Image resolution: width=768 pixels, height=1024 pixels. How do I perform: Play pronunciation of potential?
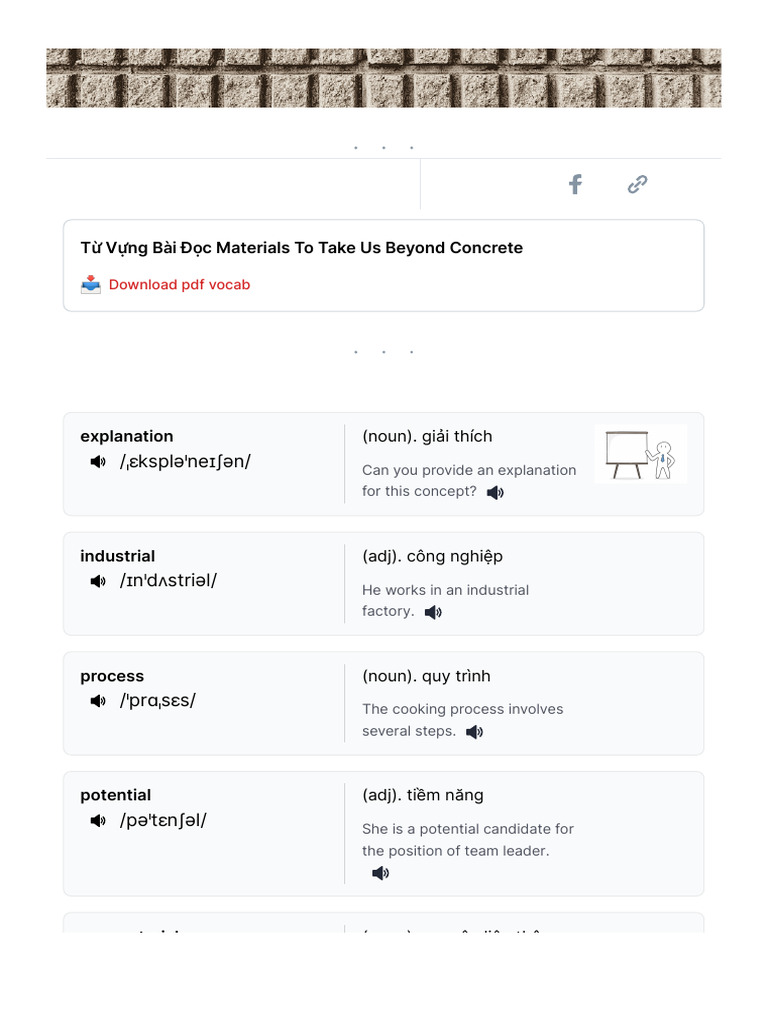click(98, 821)
